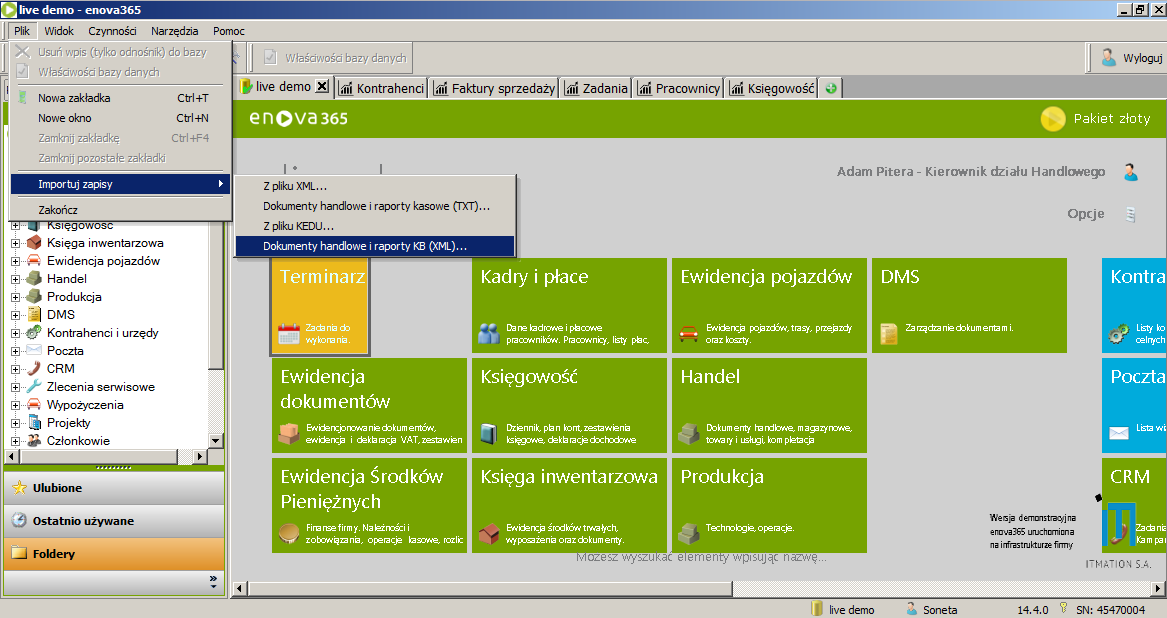The image size is (1167, 618).
Task: Click the calendar icon in Terminarz tile
Action: (289, 334)
